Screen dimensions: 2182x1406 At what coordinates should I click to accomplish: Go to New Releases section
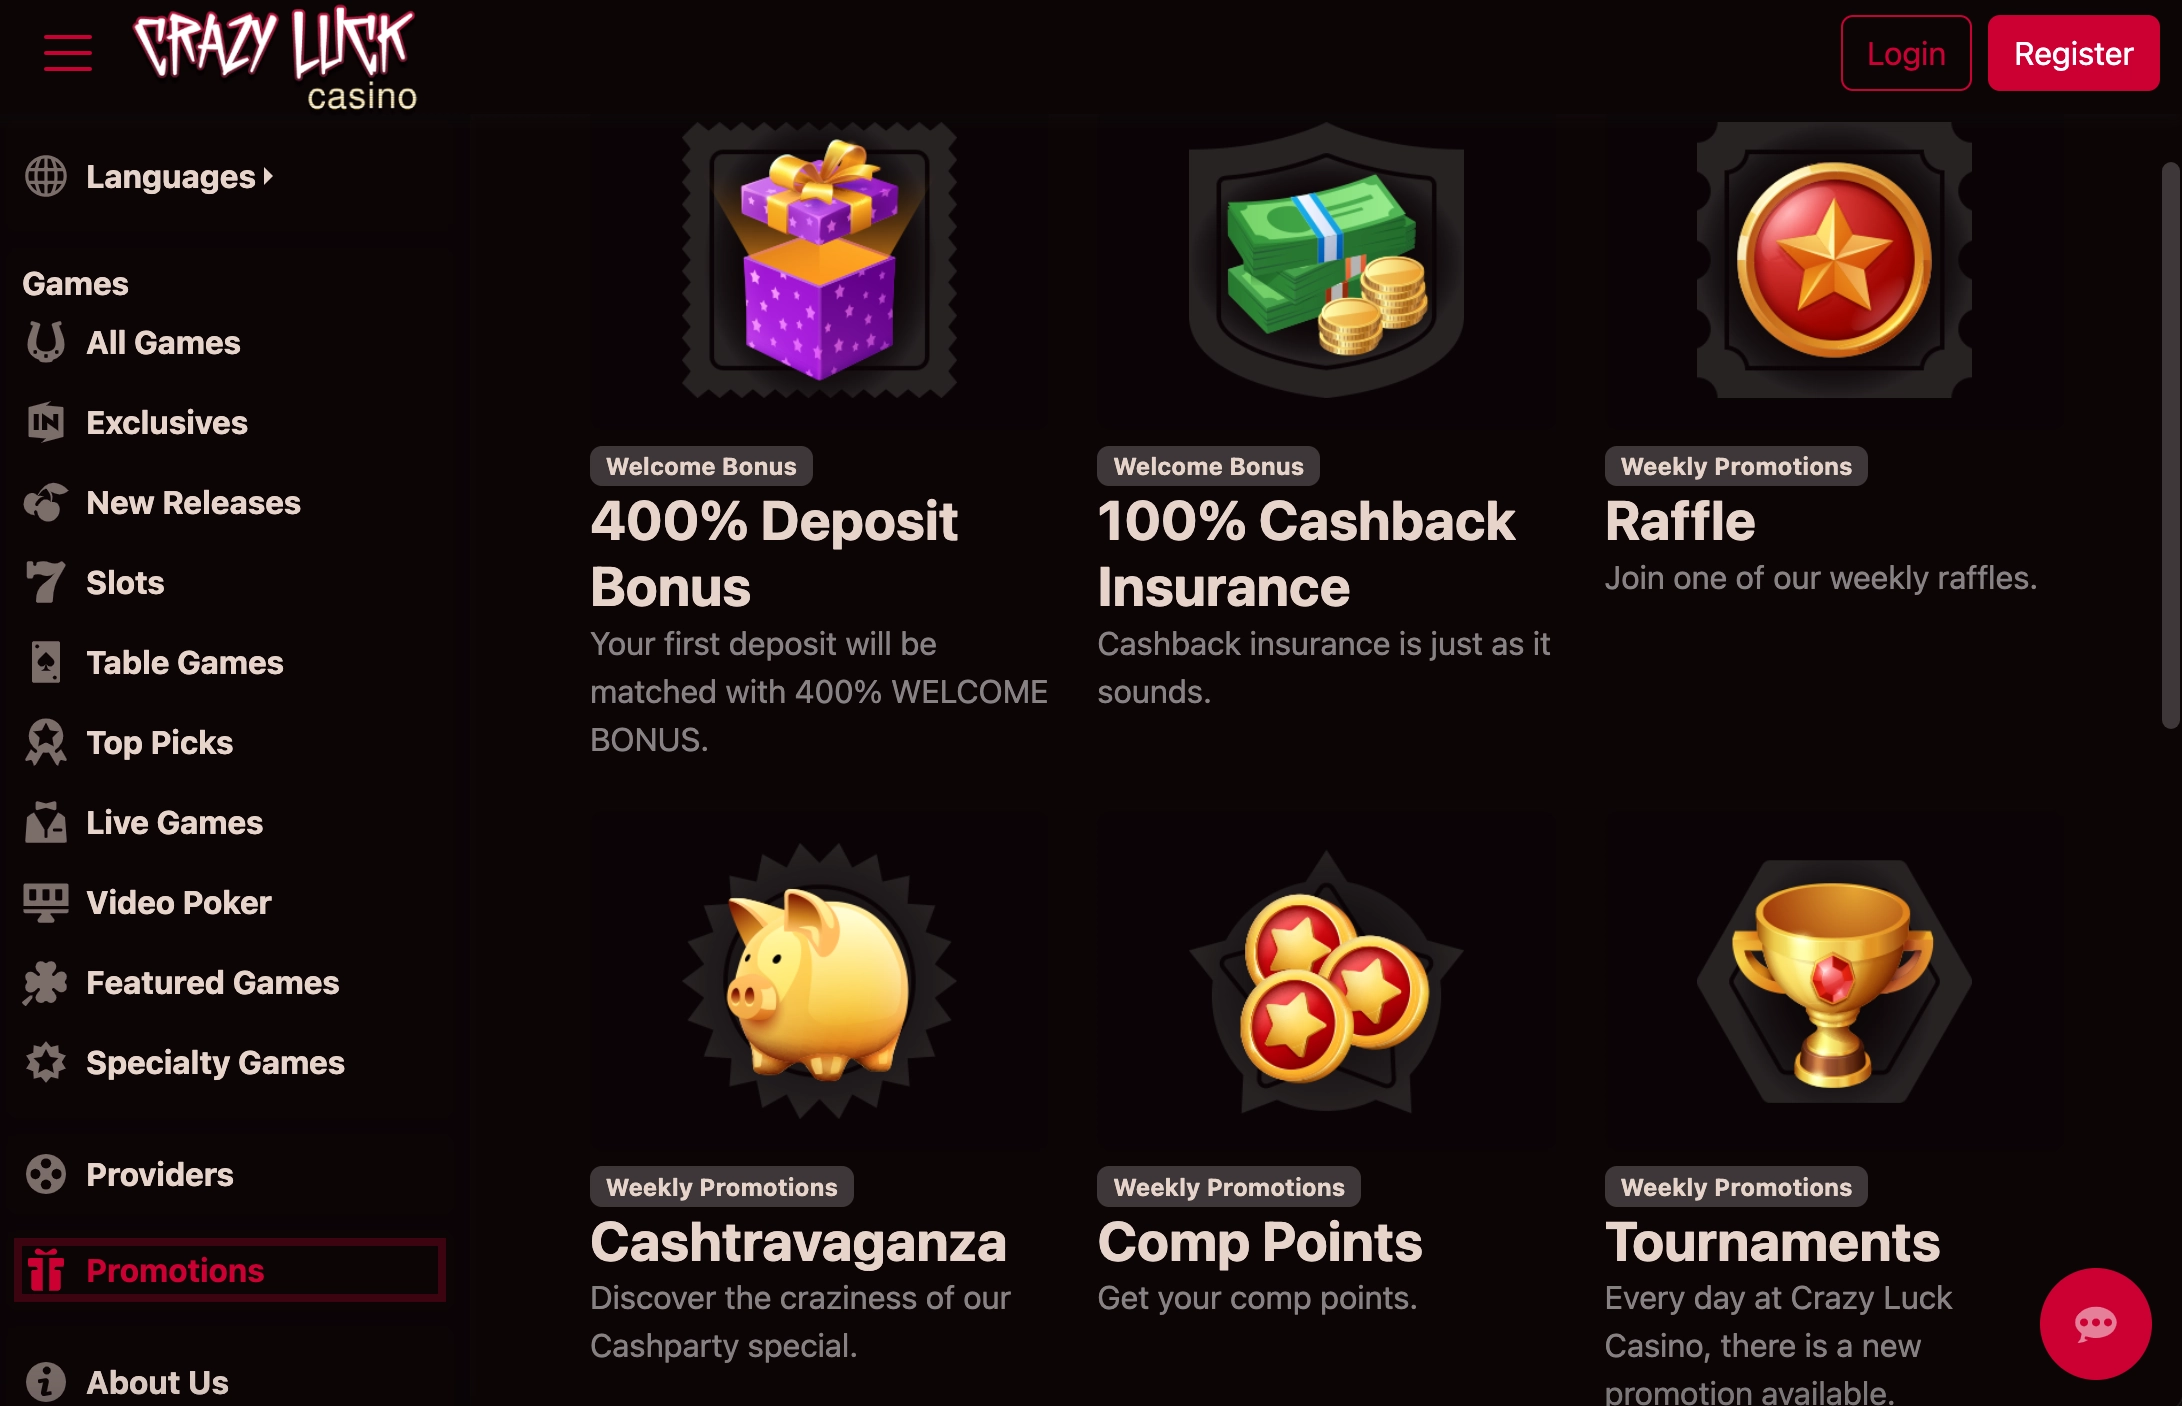pyautogui.click(x=193, y=502)
